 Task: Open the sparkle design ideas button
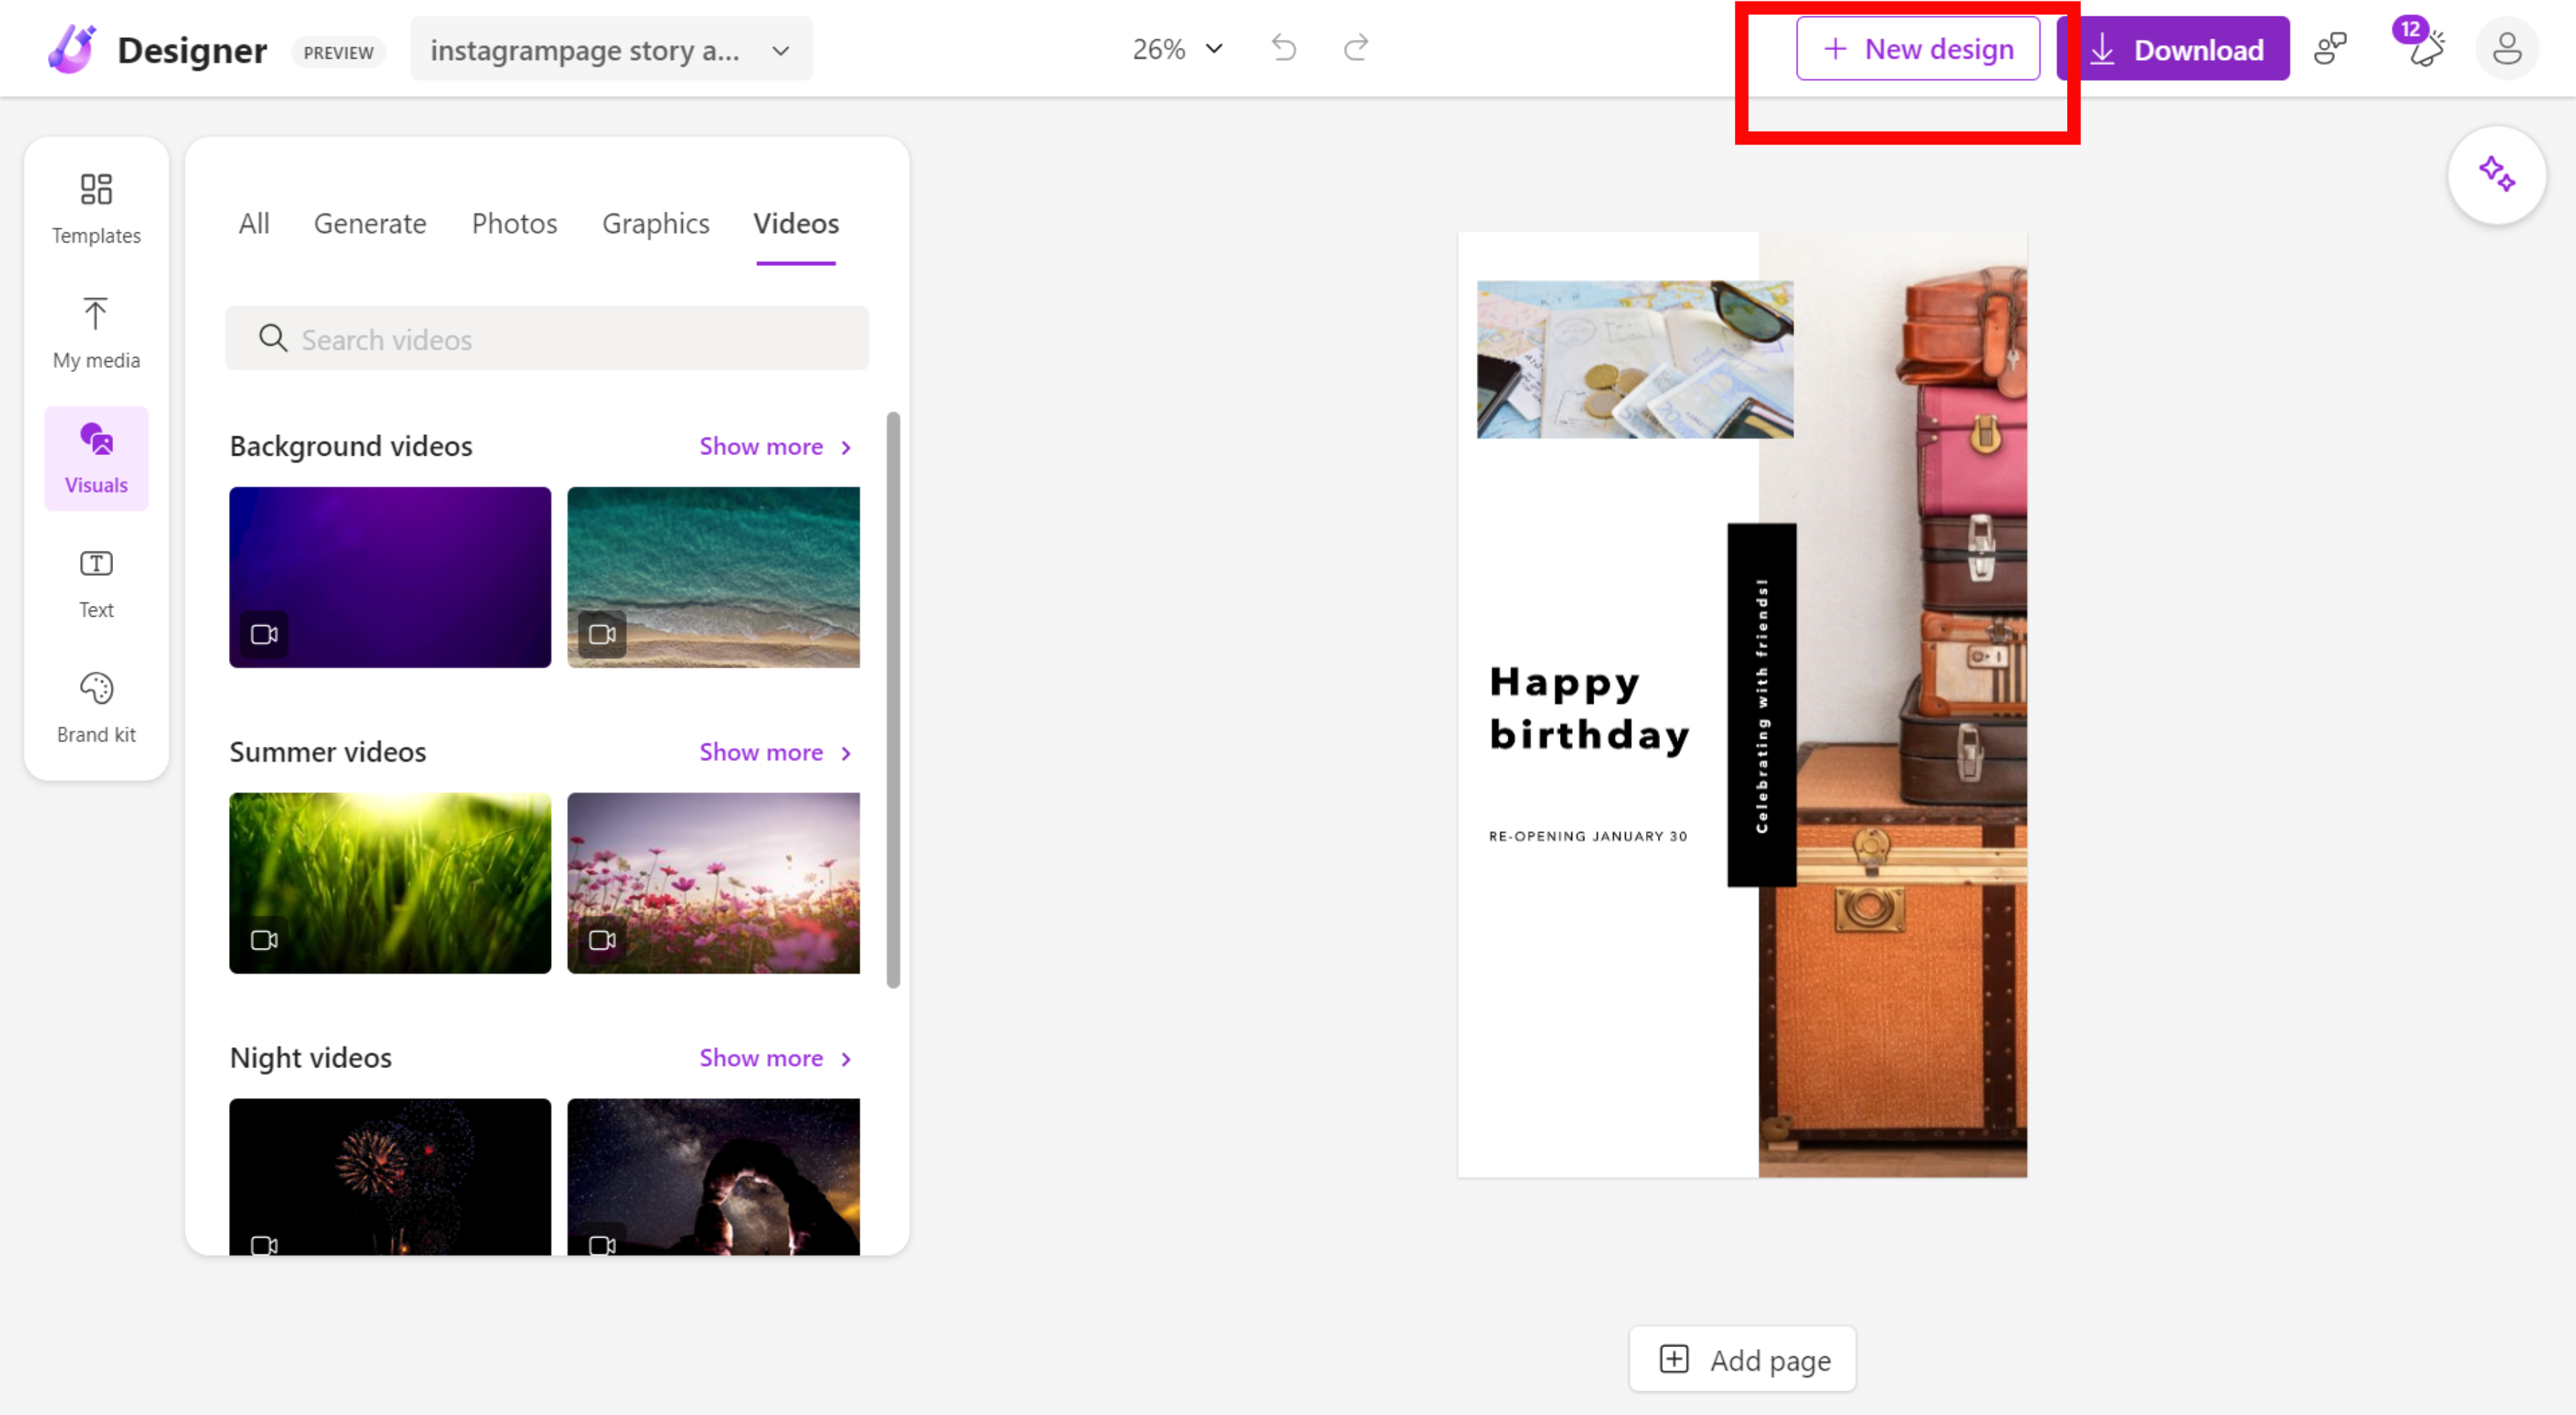point(2496,175)
